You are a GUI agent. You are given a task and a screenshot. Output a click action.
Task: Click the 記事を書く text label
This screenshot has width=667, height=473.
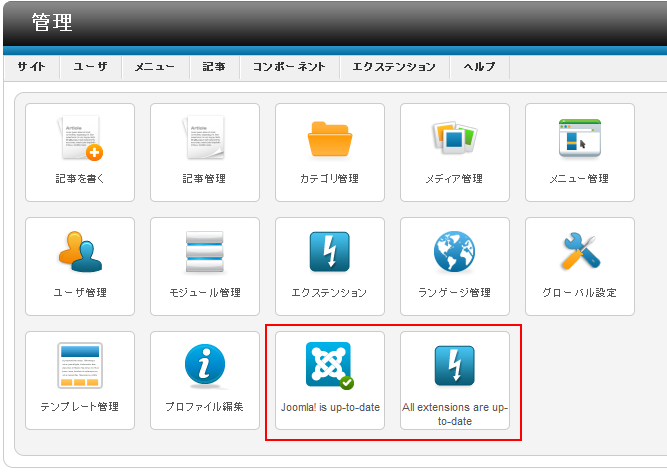80,179
